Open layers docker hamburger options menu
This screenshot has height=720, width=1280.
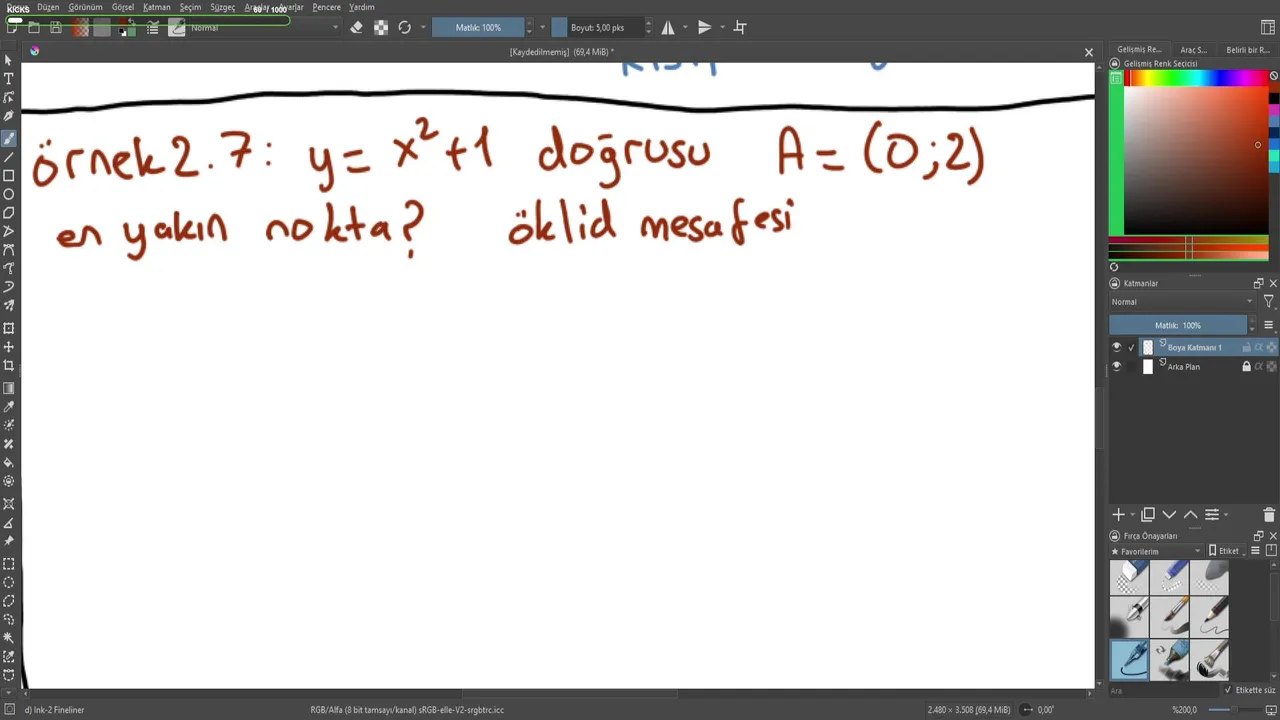pyautogui.click(x=1269, y=325)
